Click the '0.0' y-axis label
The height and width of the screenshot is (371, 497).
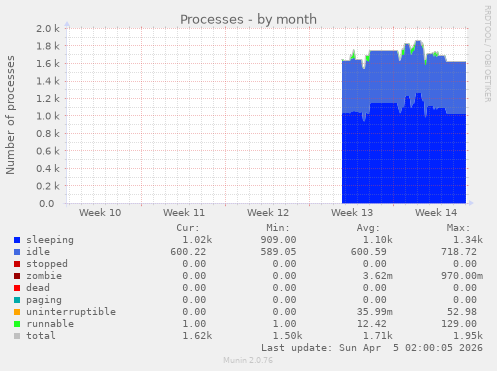pos(47,204)
